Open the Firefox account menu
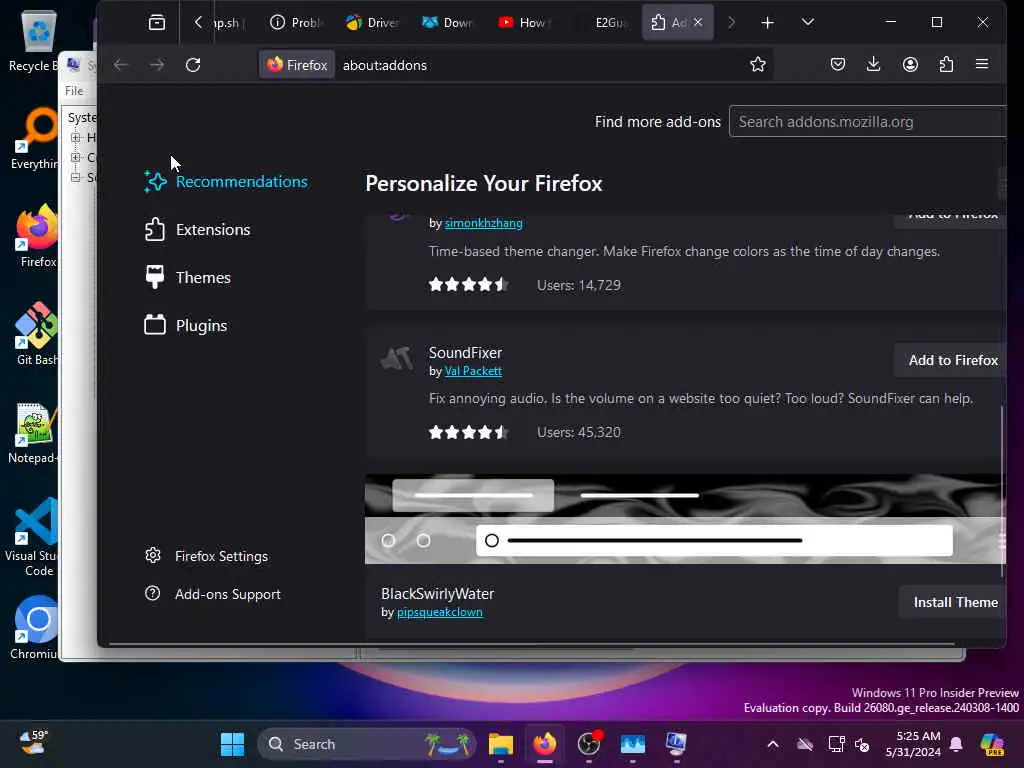 point(910,64)
